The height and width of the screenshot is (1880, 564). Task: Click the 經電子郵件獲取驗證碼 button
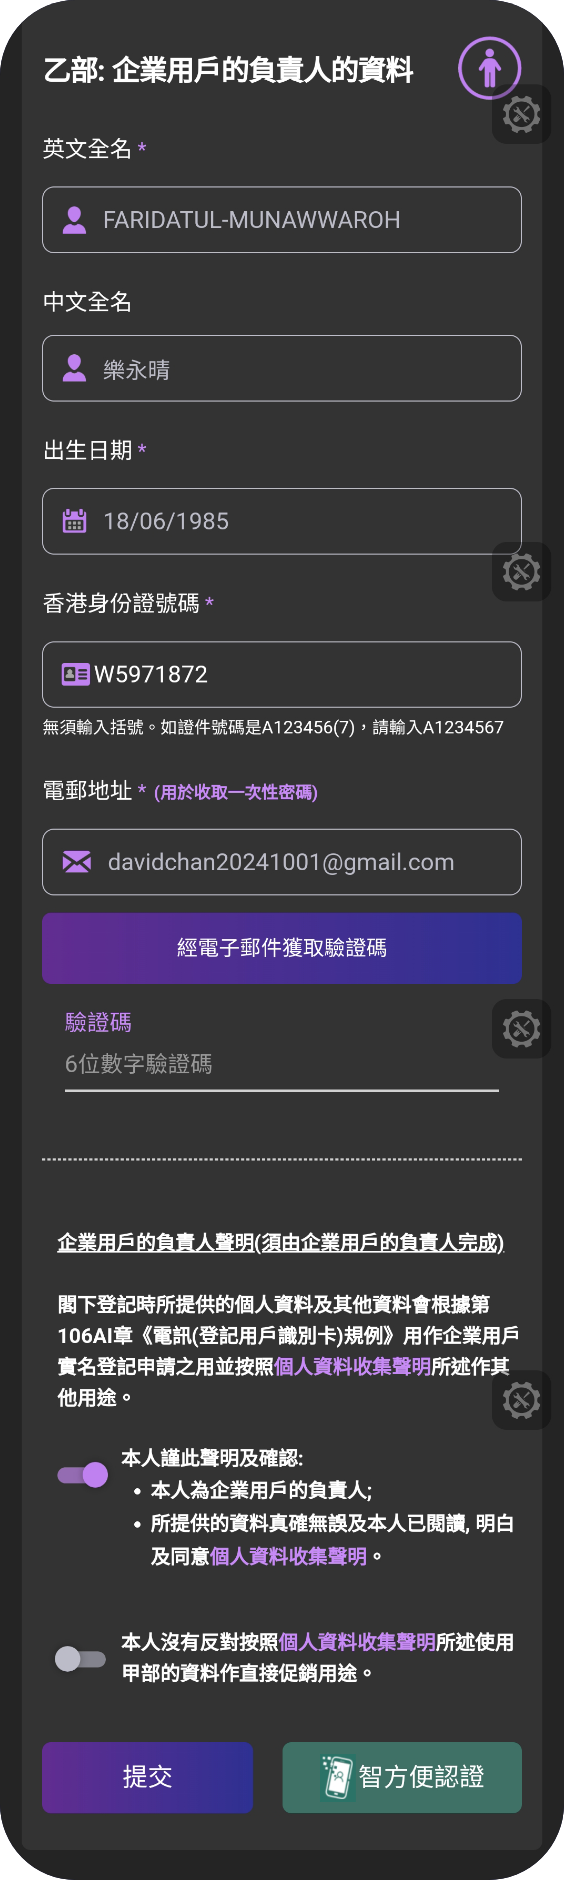pos(282,948)
